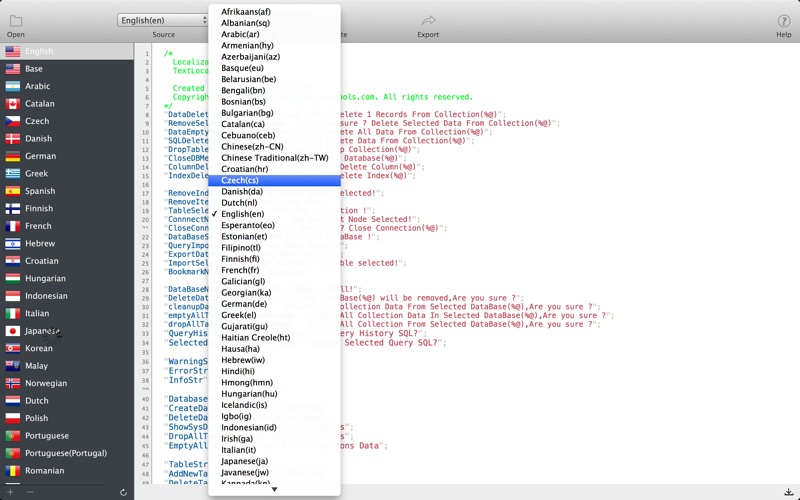Click the Export label in the toolbar

428,35
